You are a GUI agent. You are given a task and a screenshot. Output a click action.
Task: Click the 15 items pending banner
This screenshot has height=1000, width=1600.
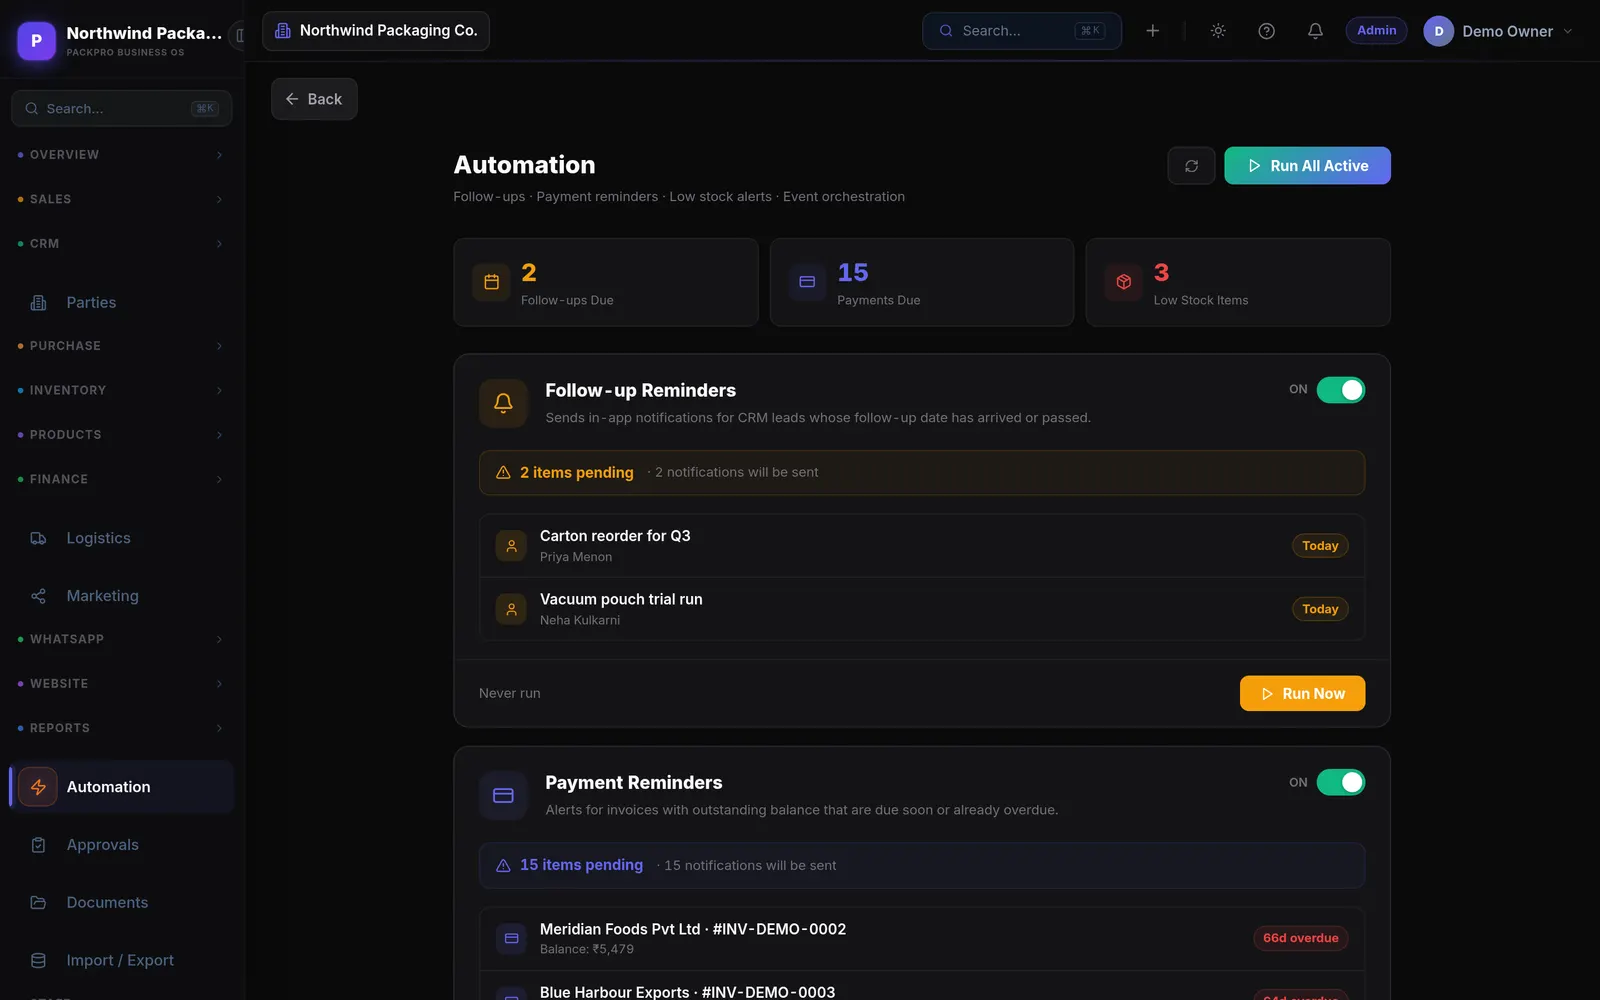(921, 866)
